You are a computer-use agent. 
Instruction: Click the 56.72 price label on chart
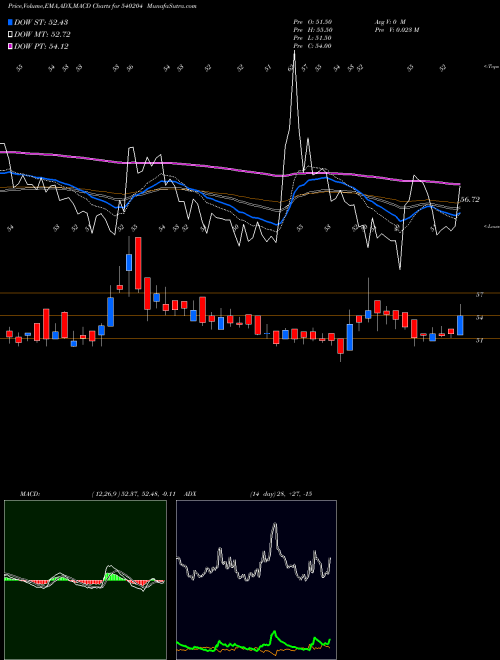coord(470,200)
